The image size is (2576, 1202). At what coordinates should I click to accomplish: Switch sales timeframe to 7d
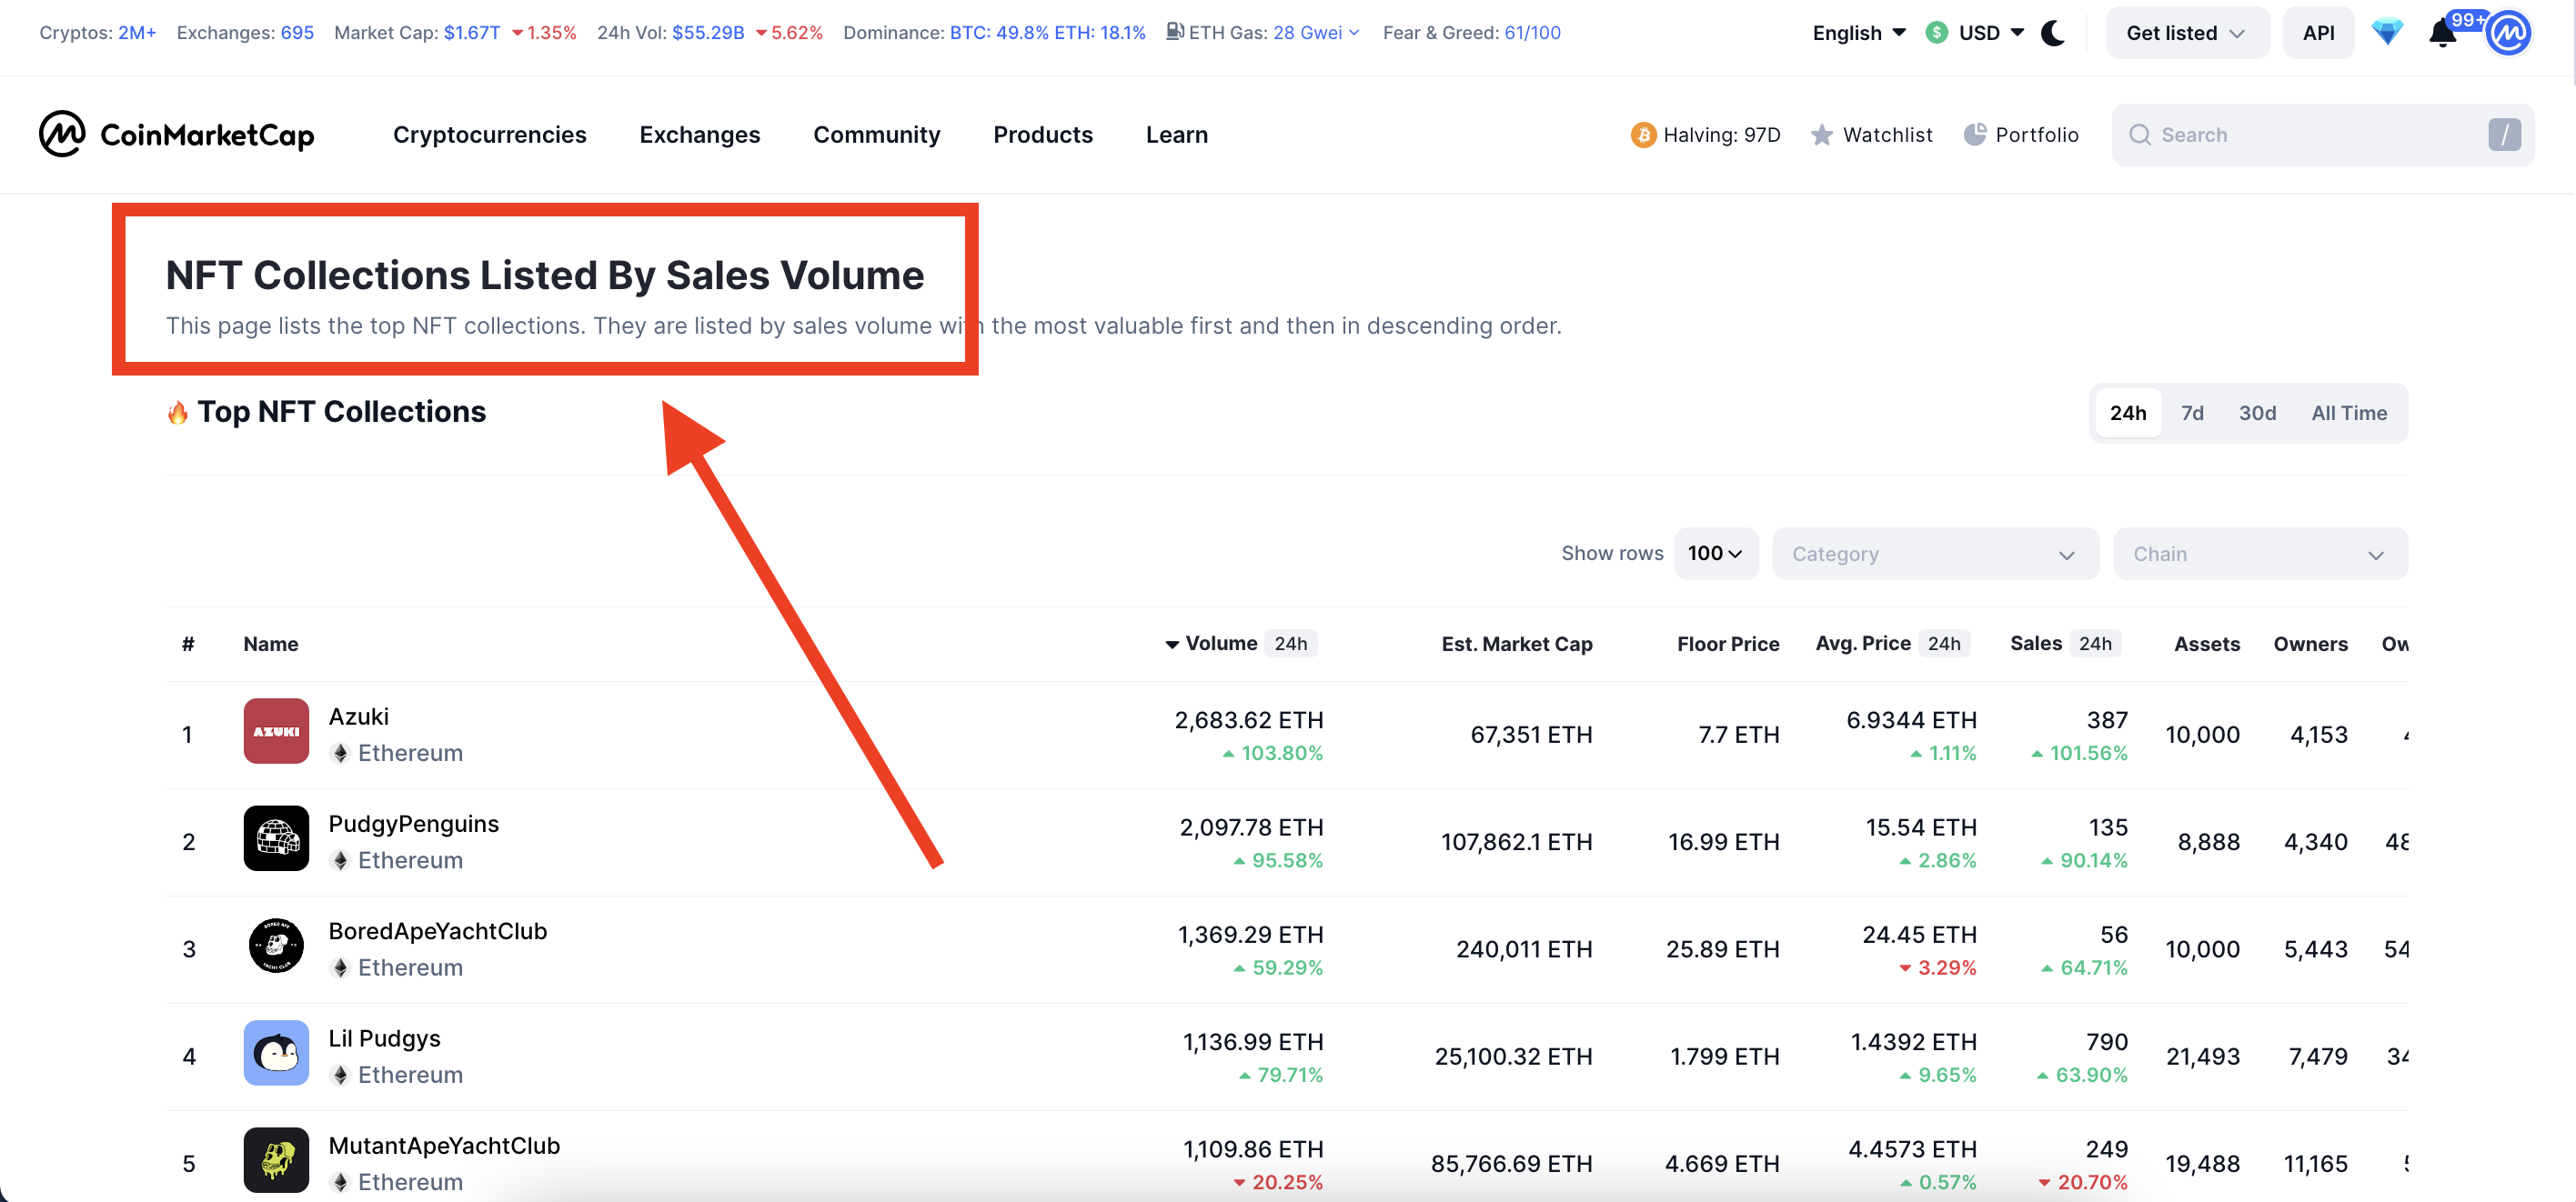[2194, 412]
